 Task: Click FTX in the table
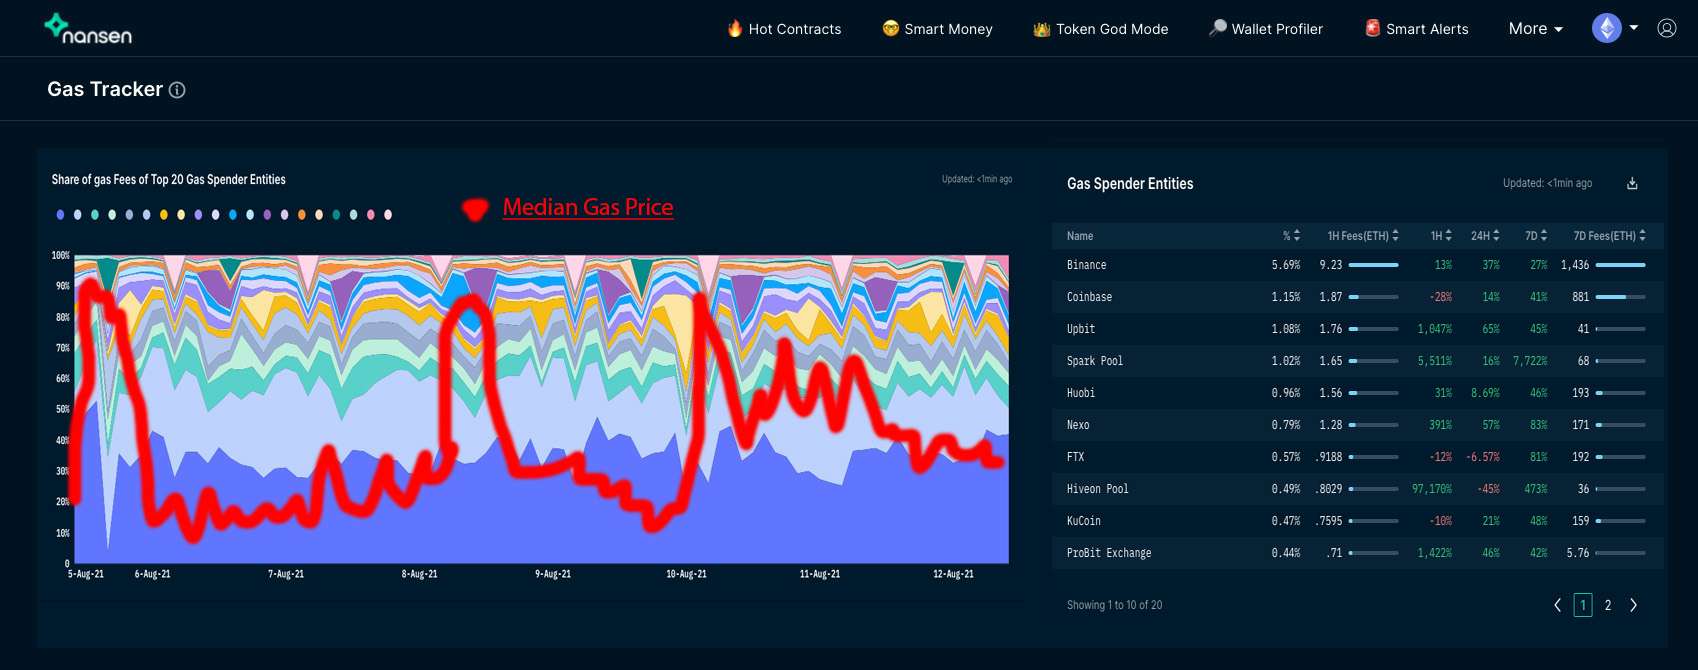pyautogui.click(x=1075, y=457)
